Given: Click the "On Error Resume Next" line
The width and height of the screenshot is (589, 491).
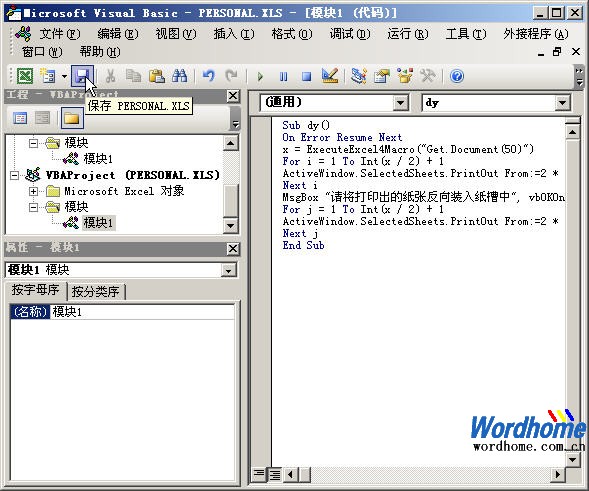Looking at the screenshot, I should click(342, 137).
